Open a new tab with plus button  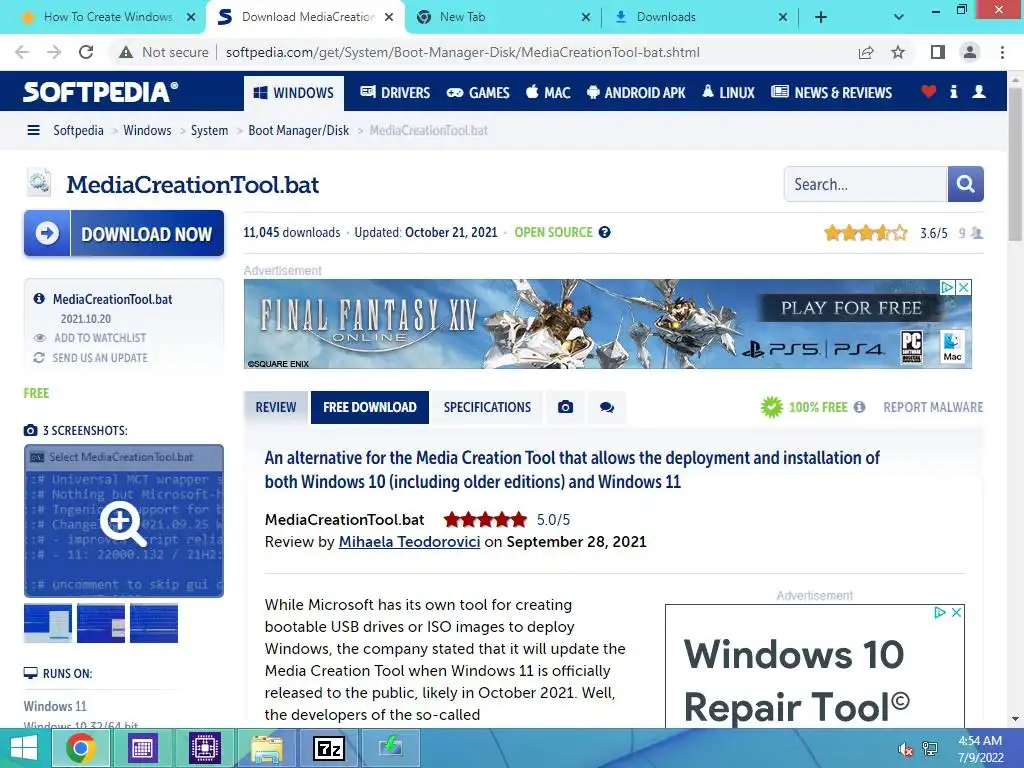tap(821, 17)
